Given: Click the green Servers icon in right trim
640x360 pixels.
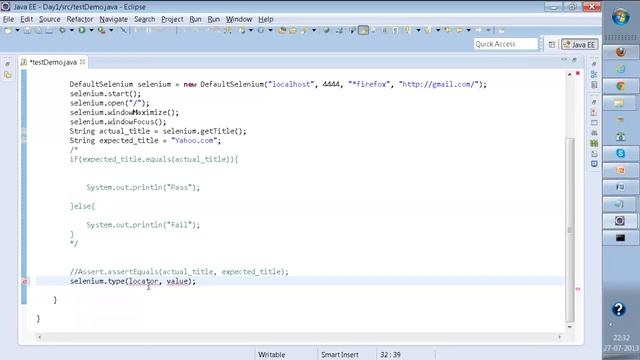Looking at the screenshot, I should [594, 143].
